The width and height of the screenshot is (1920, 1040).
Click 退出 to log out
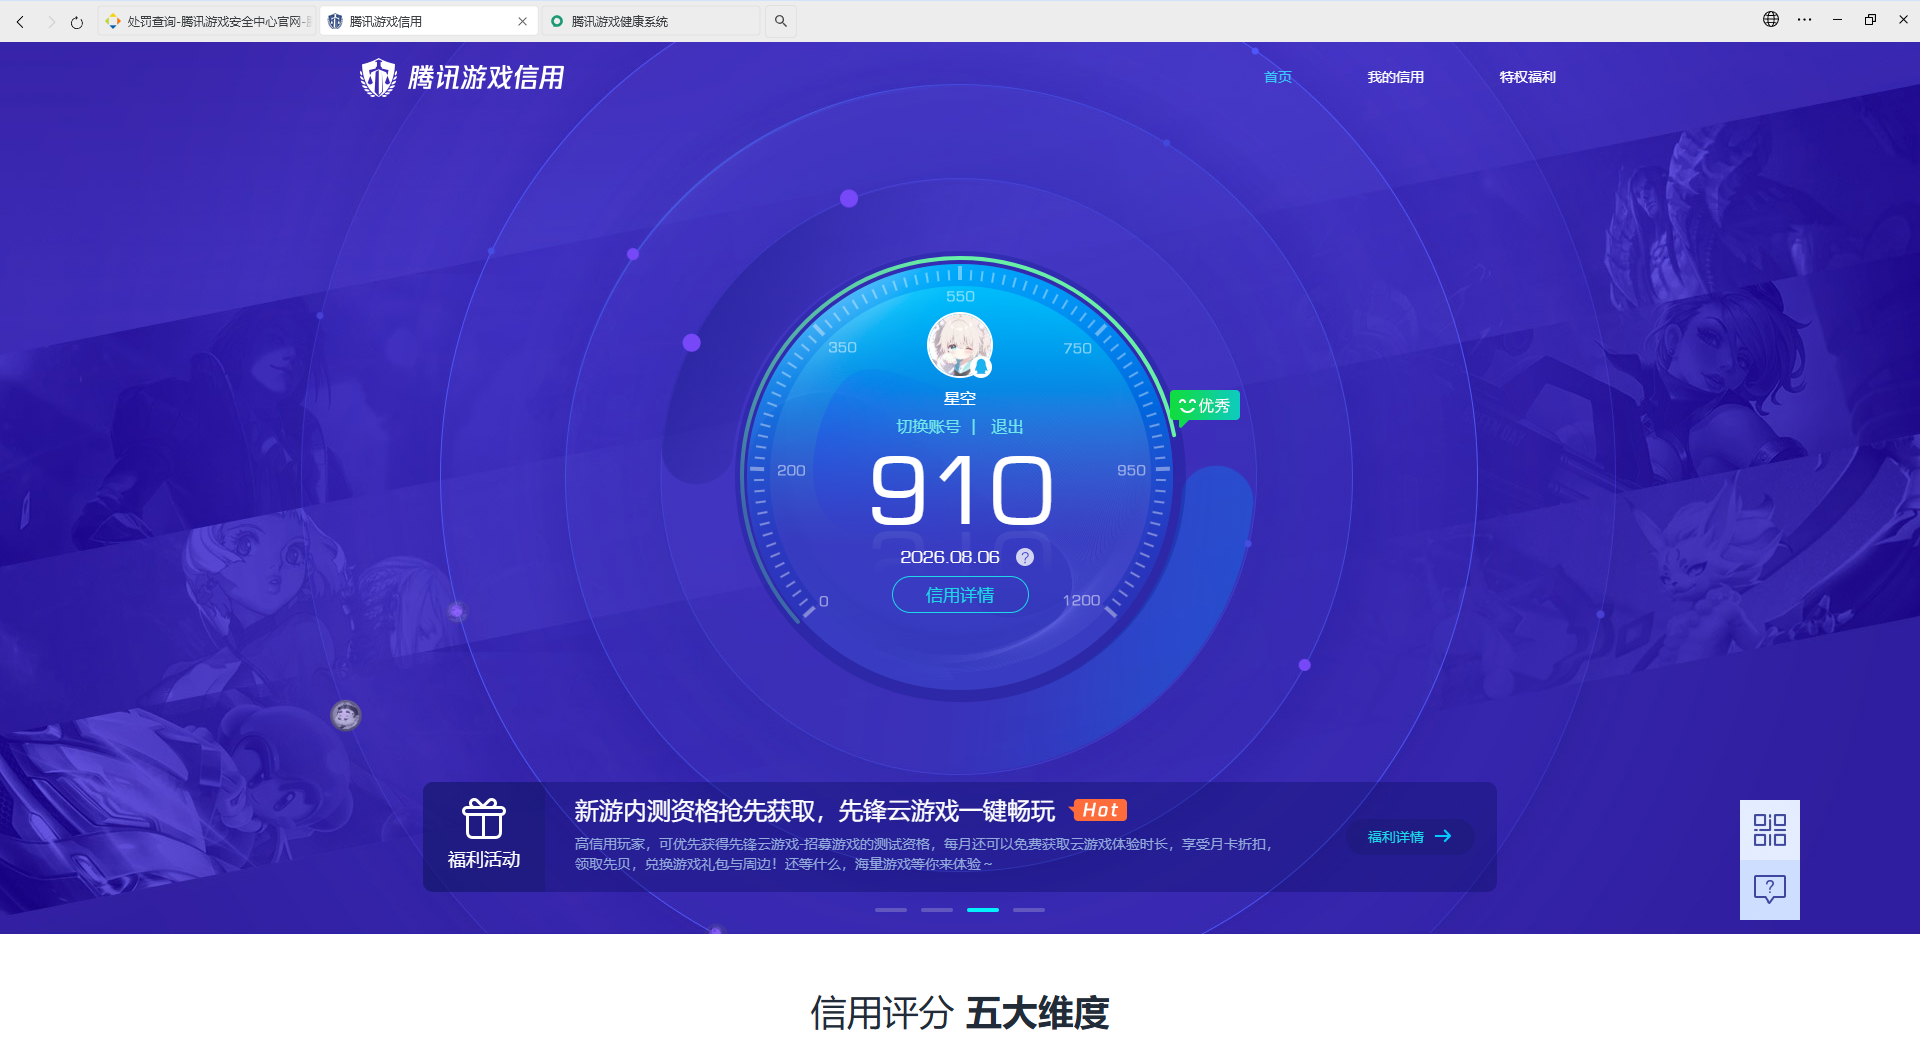(1007, 427)
